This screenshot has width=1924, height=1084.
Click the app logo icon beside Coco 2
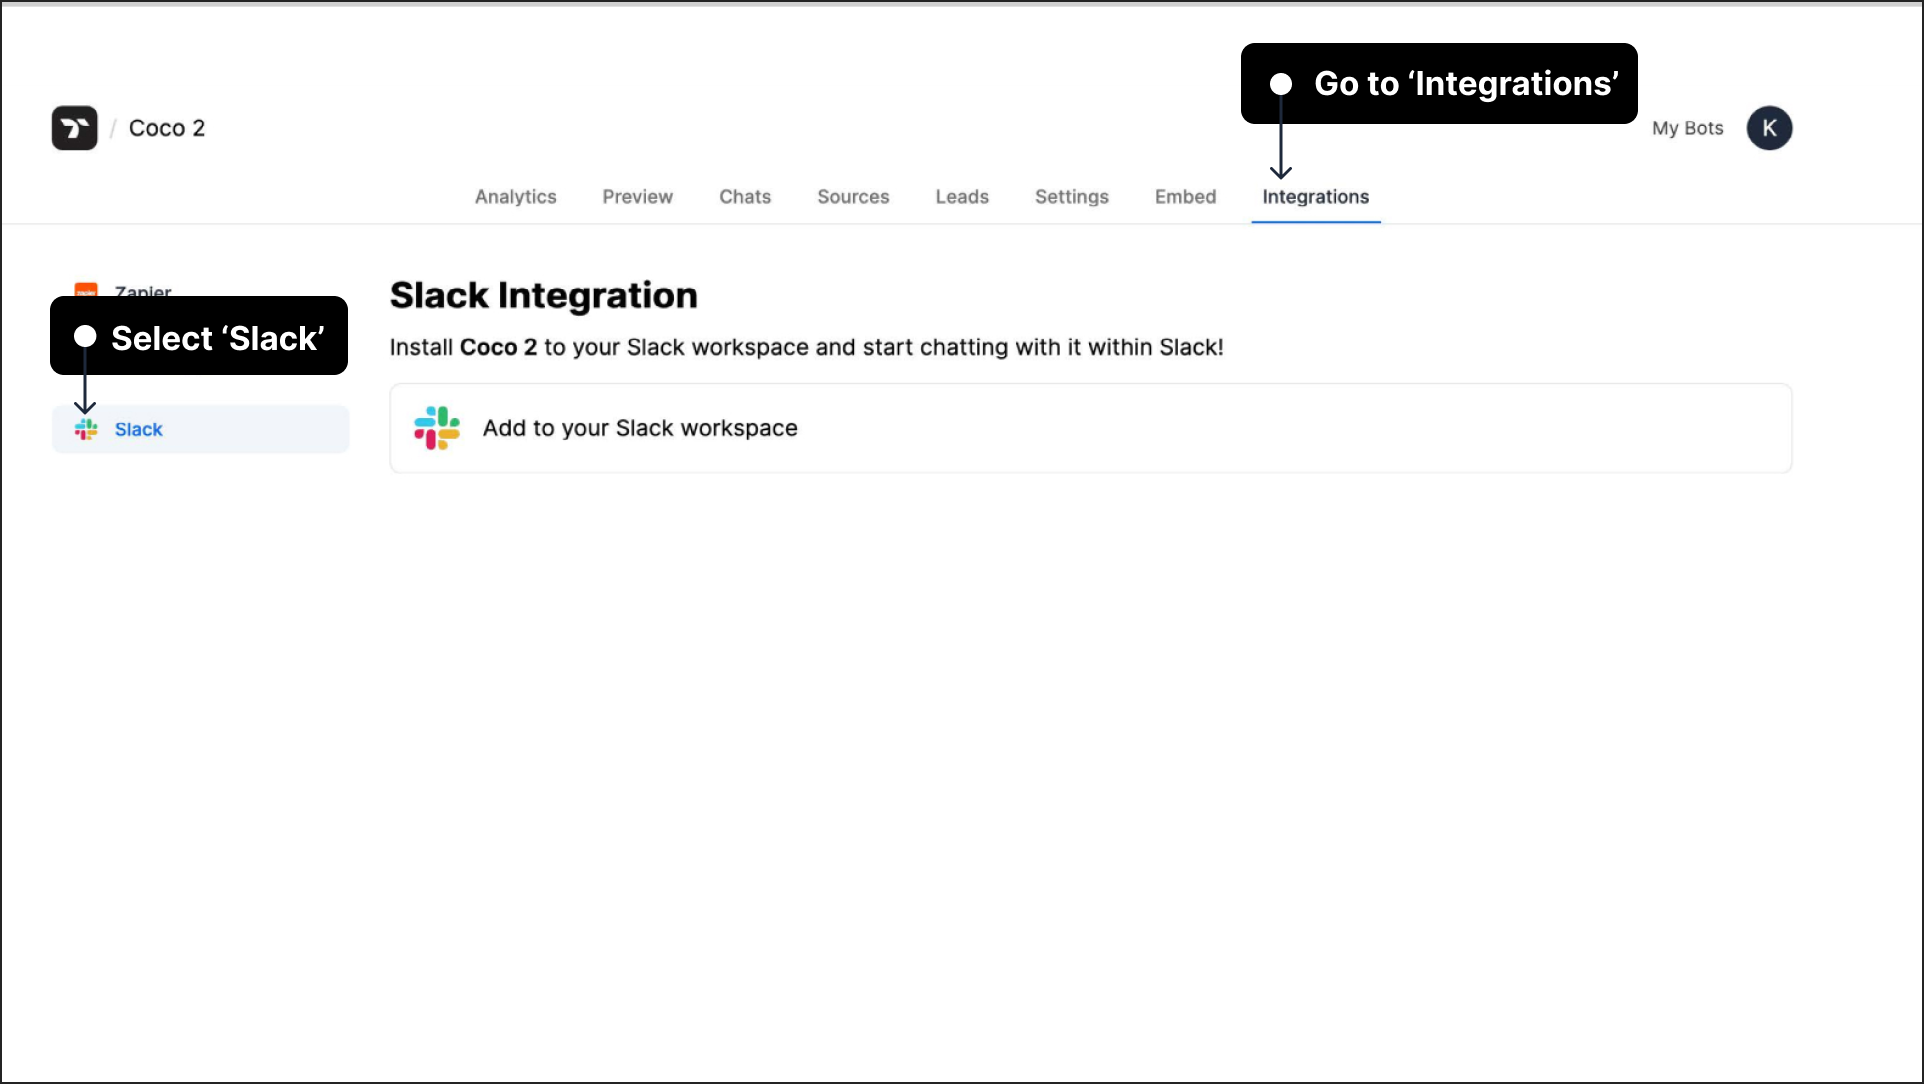pyautogui.click(x=75, y=128)
